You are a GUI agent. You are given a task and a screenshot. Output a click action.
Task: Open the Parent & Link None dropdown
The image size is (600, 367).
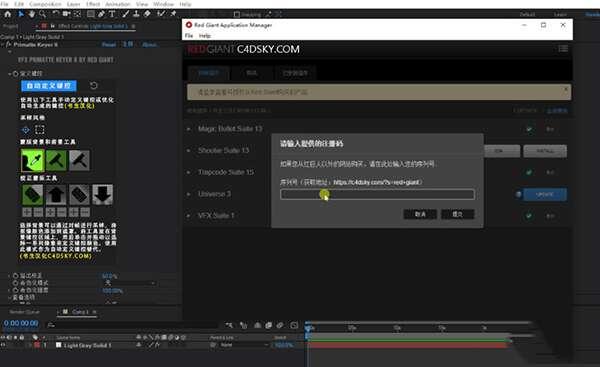tap(244, 345)
